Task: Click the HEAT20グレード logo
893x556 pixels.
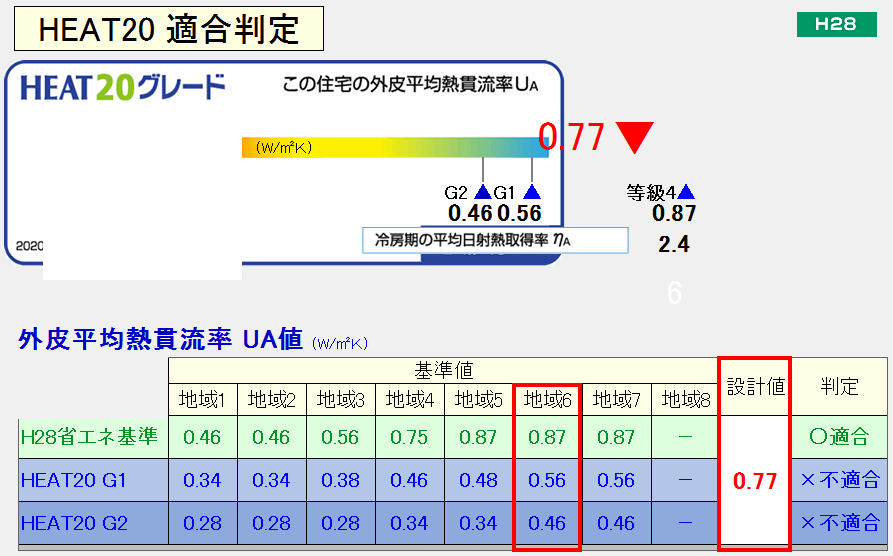Action: [x=123, y=88]
